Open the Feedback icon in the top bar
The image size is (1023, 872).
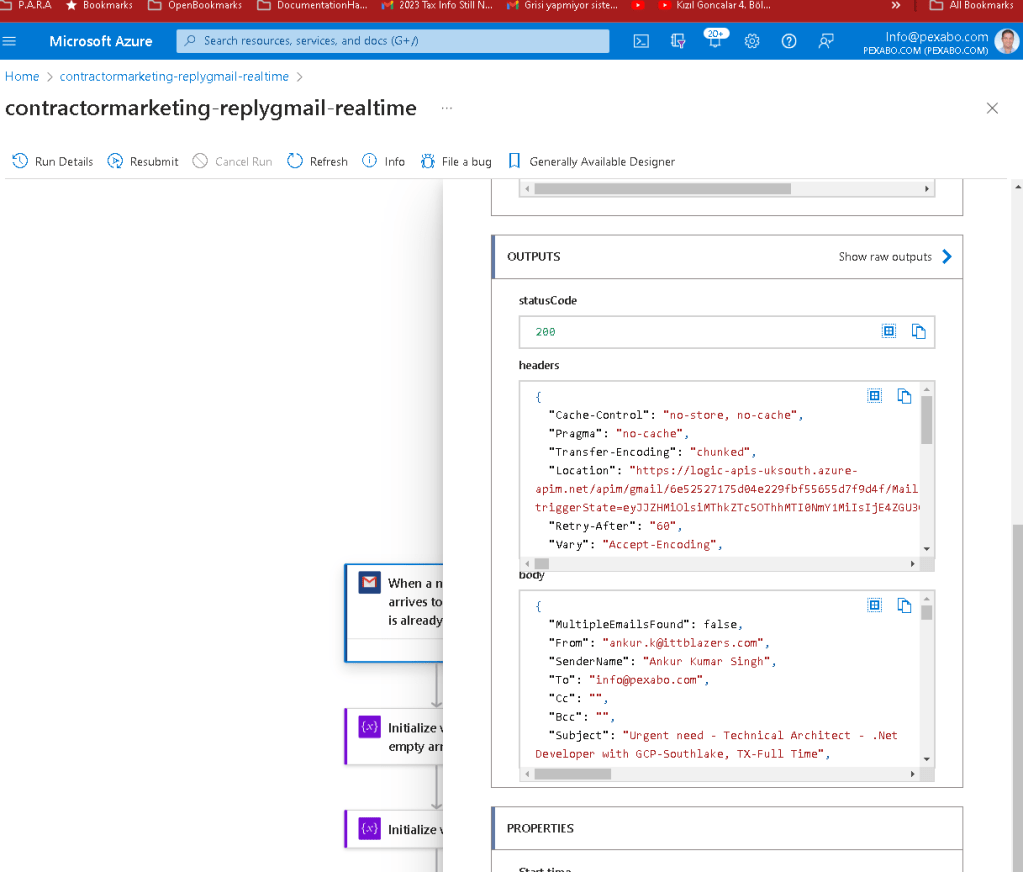825,41
